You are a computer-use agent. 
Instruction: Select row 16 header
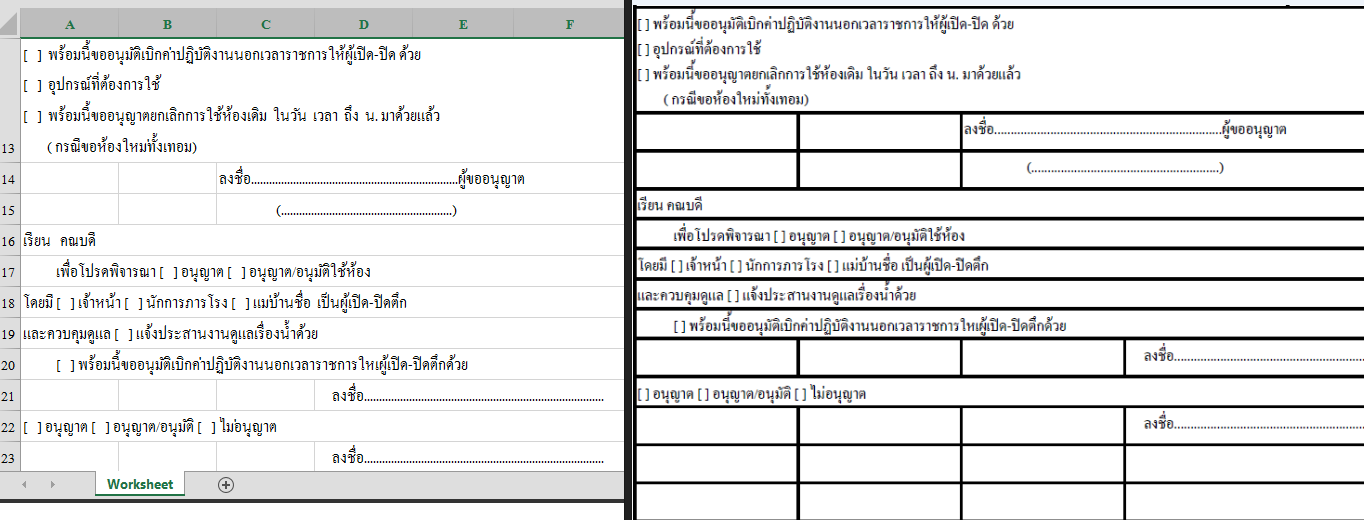pyautogui.click(x=10, y=240)
